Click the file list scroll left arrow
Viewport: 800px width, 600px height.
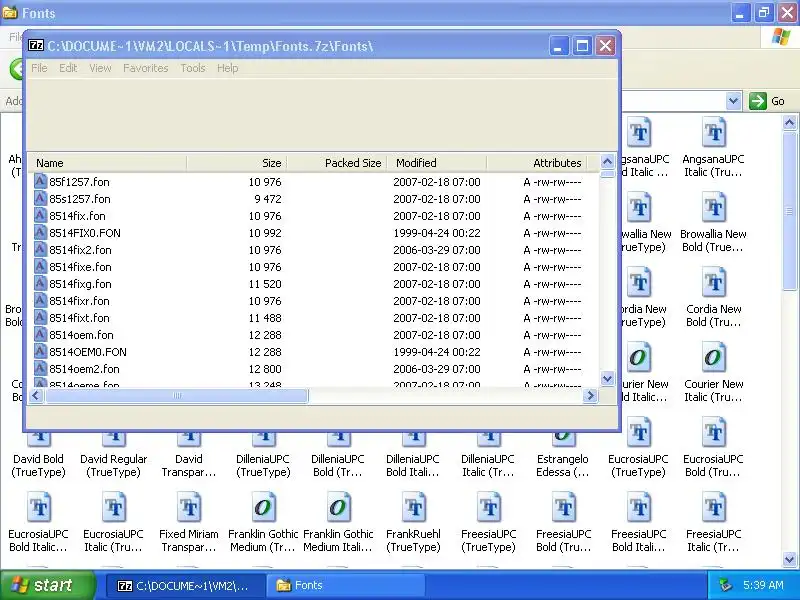pyautogui.click(x=35, y=395)
